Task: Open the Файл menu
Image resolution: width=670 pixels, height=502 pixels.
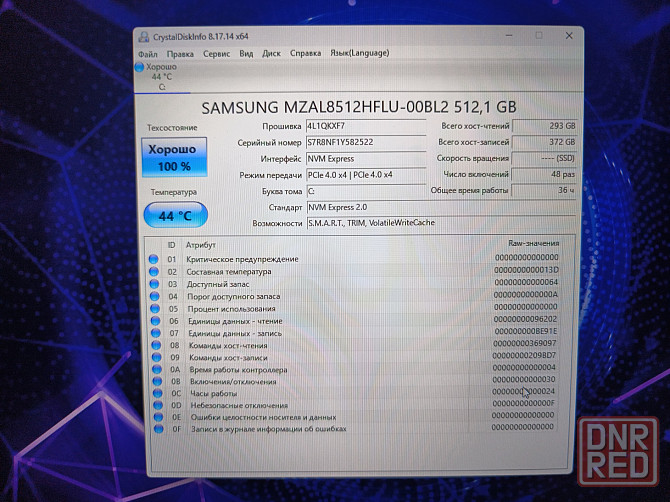Action: click(148, 54)
